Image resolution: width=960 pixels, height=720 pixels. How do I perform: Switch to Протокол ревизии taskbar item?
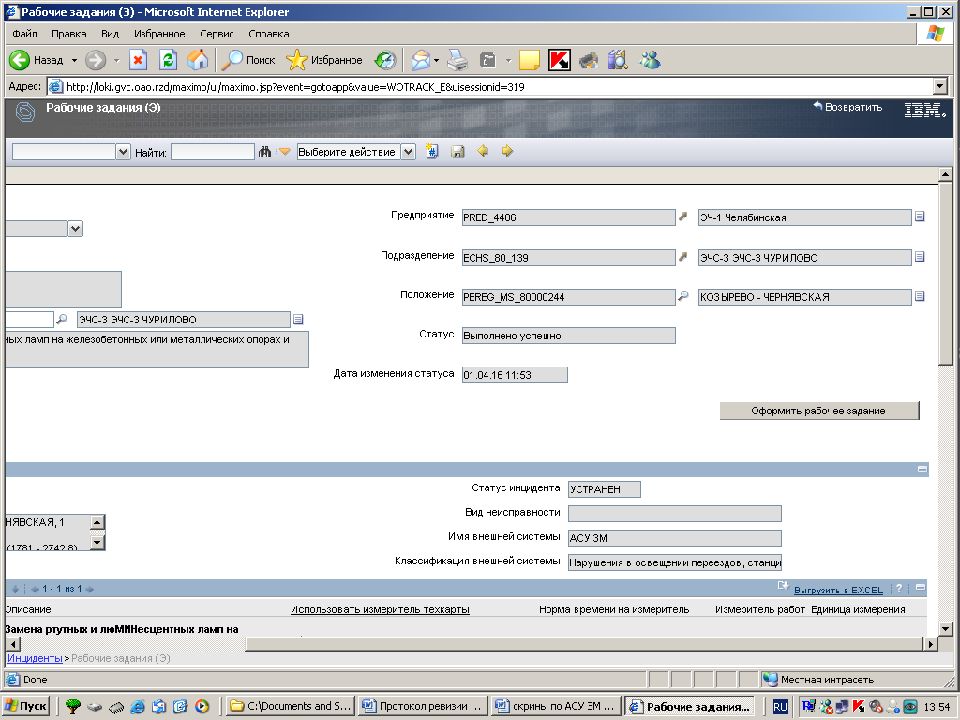point(422,706)
